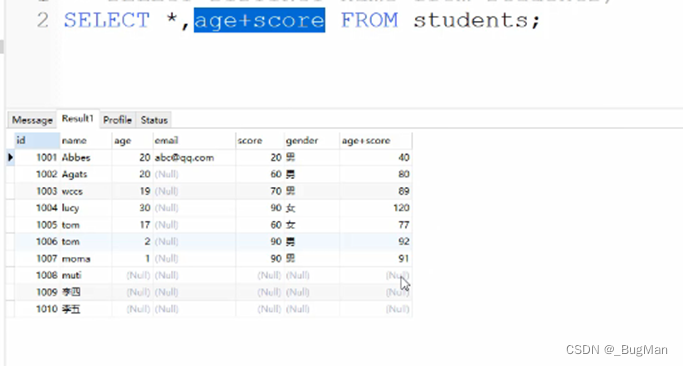This screenshot has width=683, height=366.
Task: Click the id cell 1010
Action: click(47, 309)
